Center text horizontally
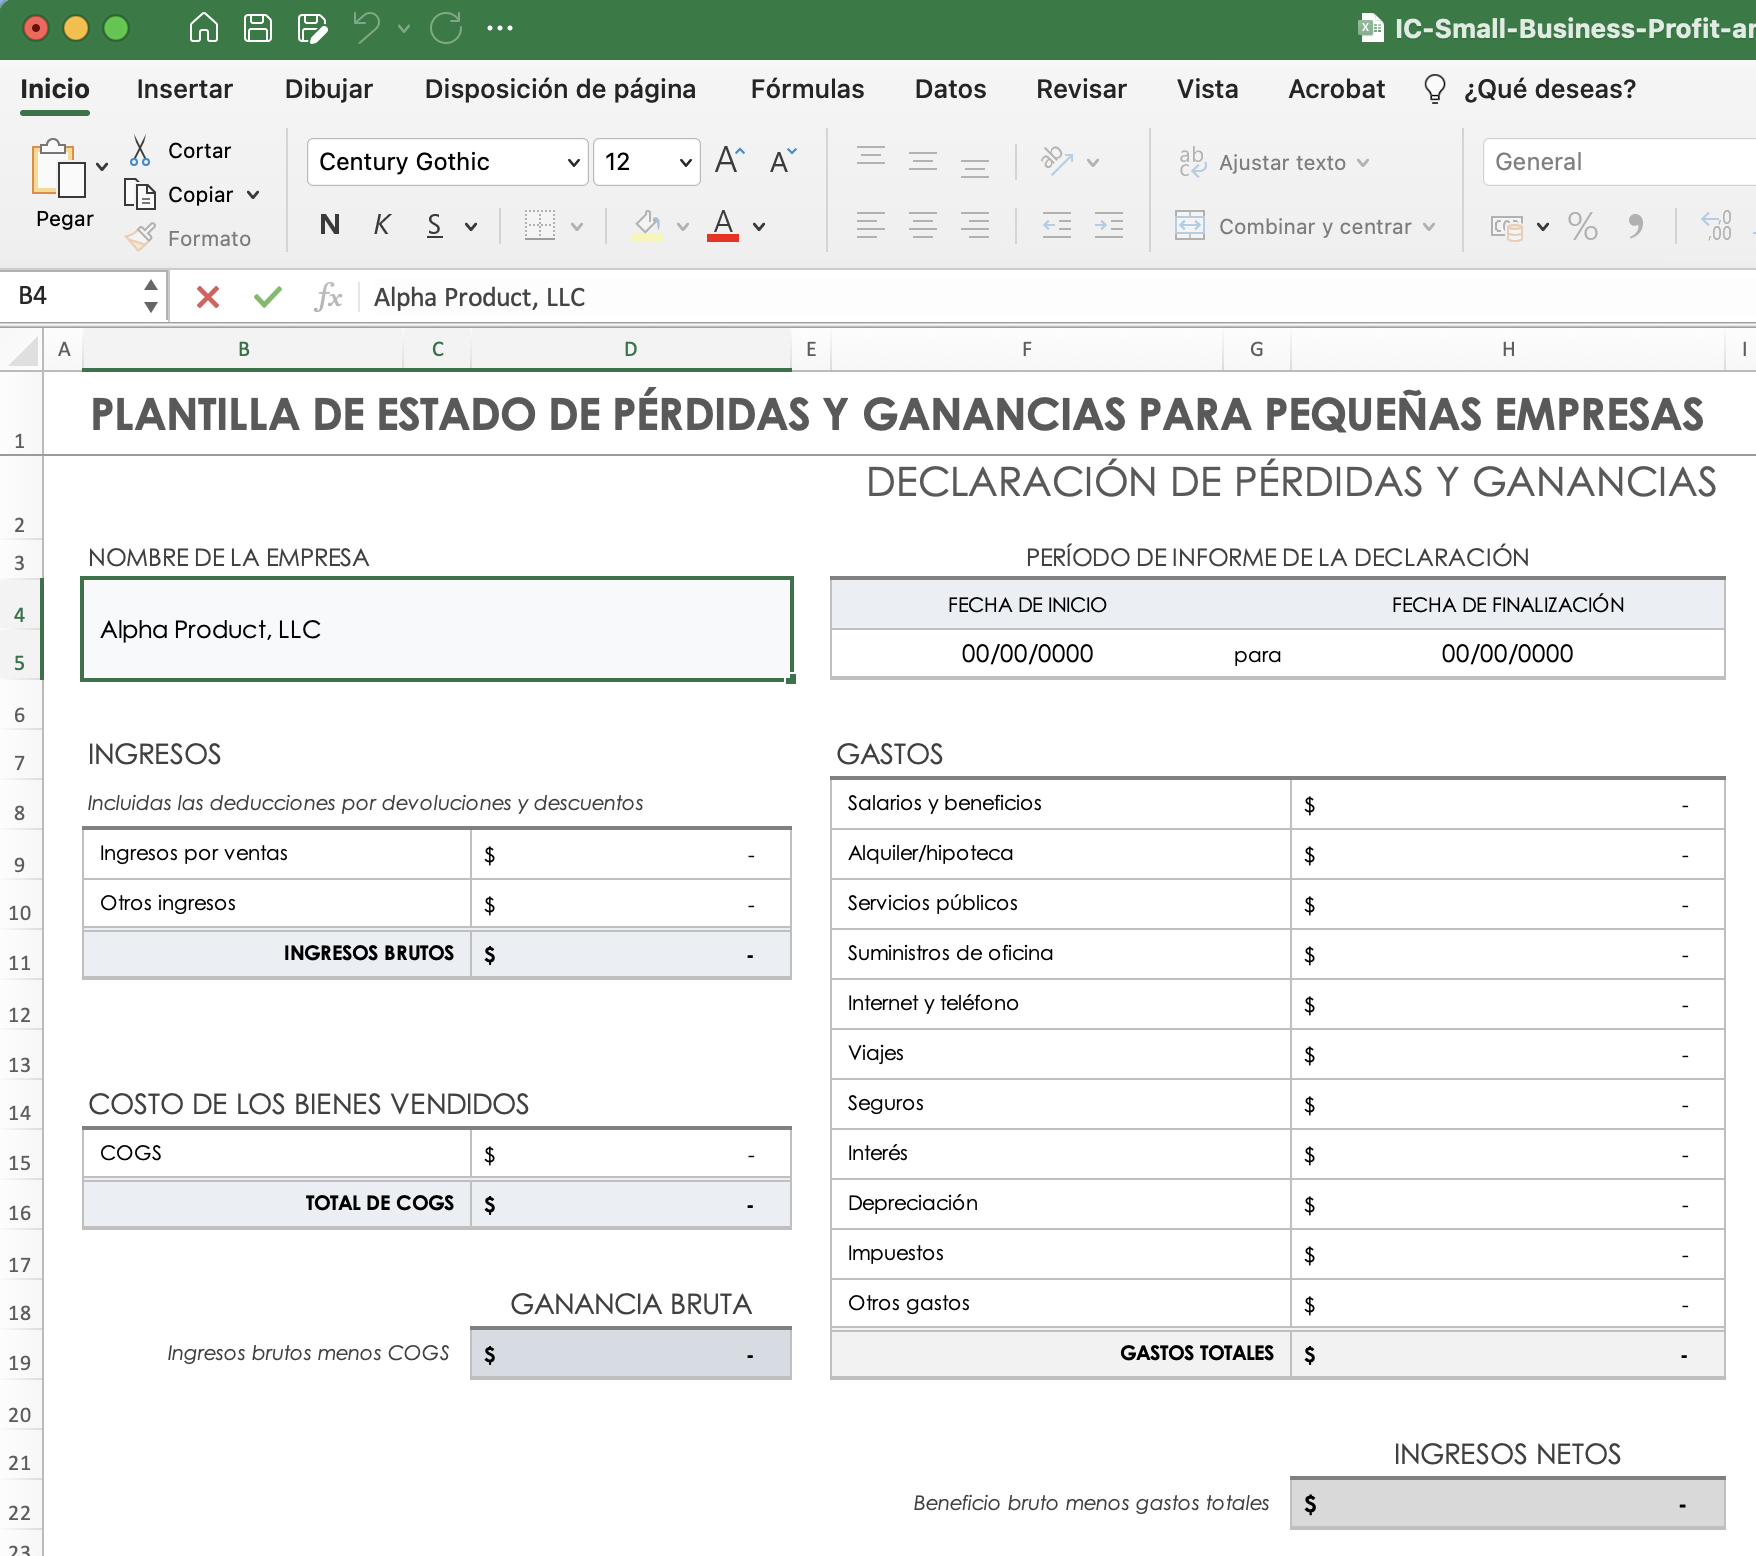1756x1556 pixels. tap(923, 225)
